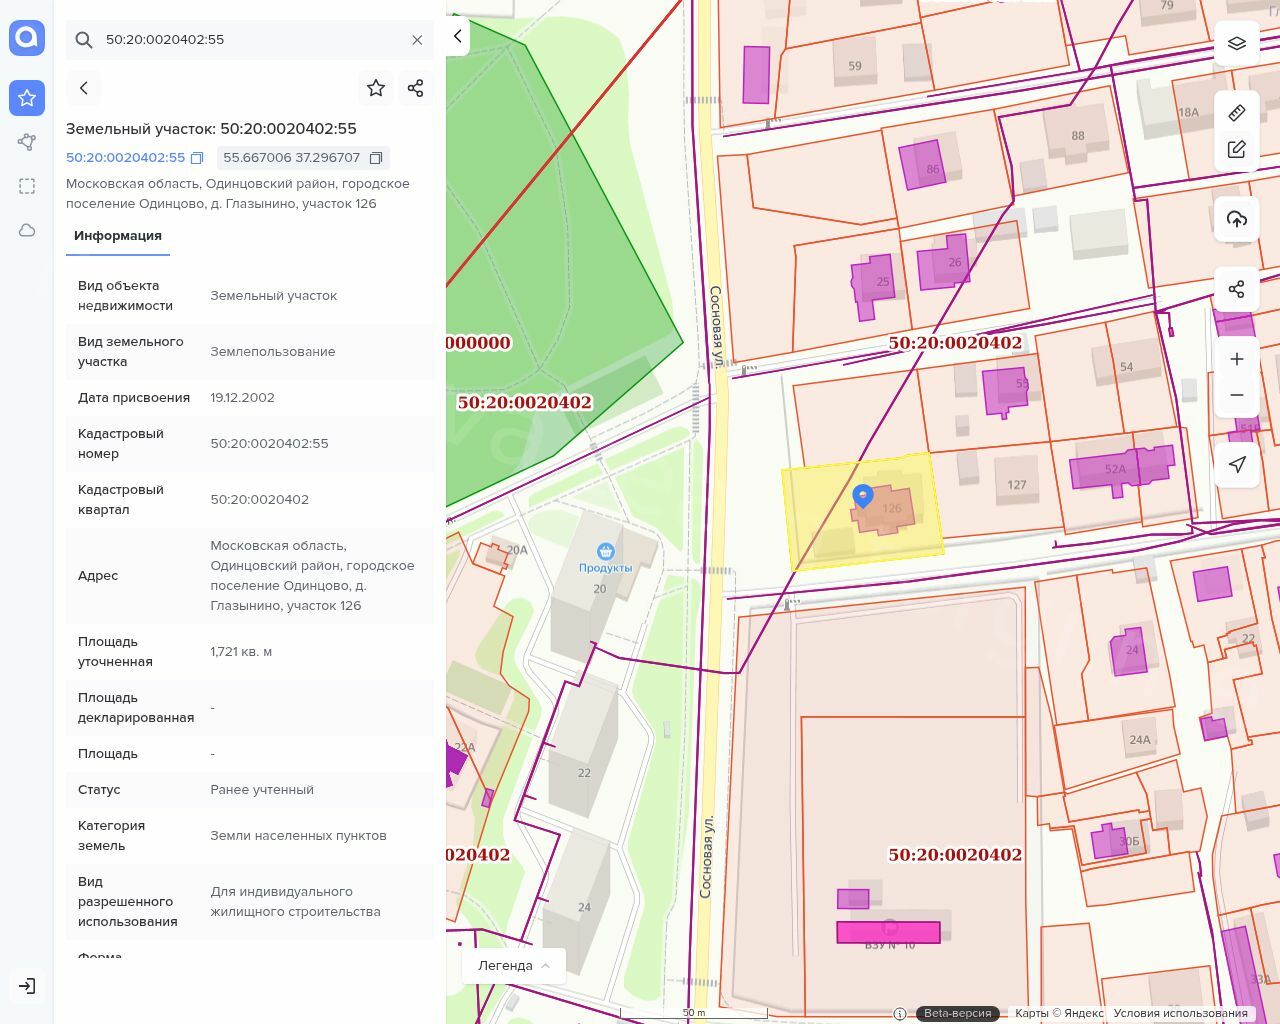Activate the ruler measurement tool
The width and height of the screenshot is (1280, 1024).
[1237, 112]
